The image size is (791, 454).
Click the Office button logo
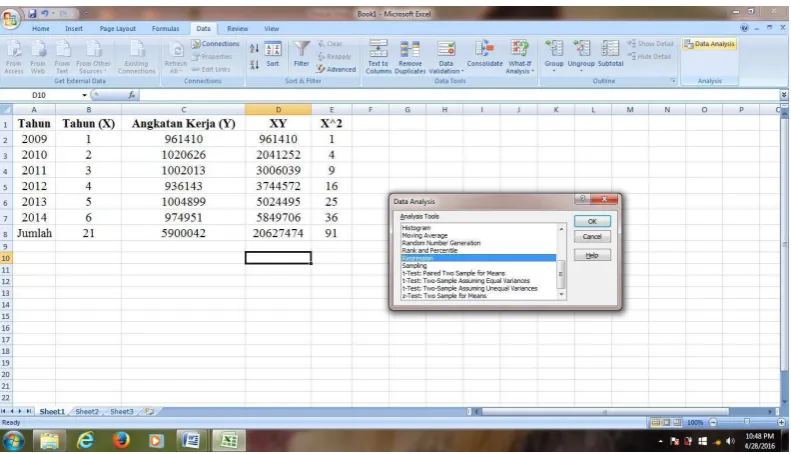pyautogui.click(x=10, y=19)
